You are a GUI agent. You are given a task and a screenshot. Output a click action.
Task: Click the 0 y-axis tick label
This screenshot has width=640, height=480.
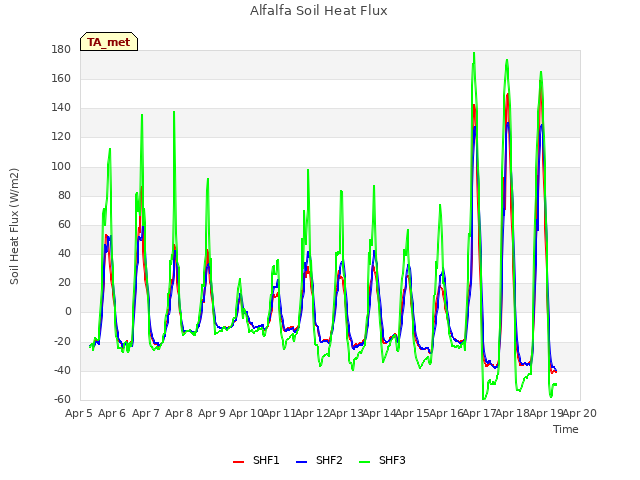coord(68,311)
